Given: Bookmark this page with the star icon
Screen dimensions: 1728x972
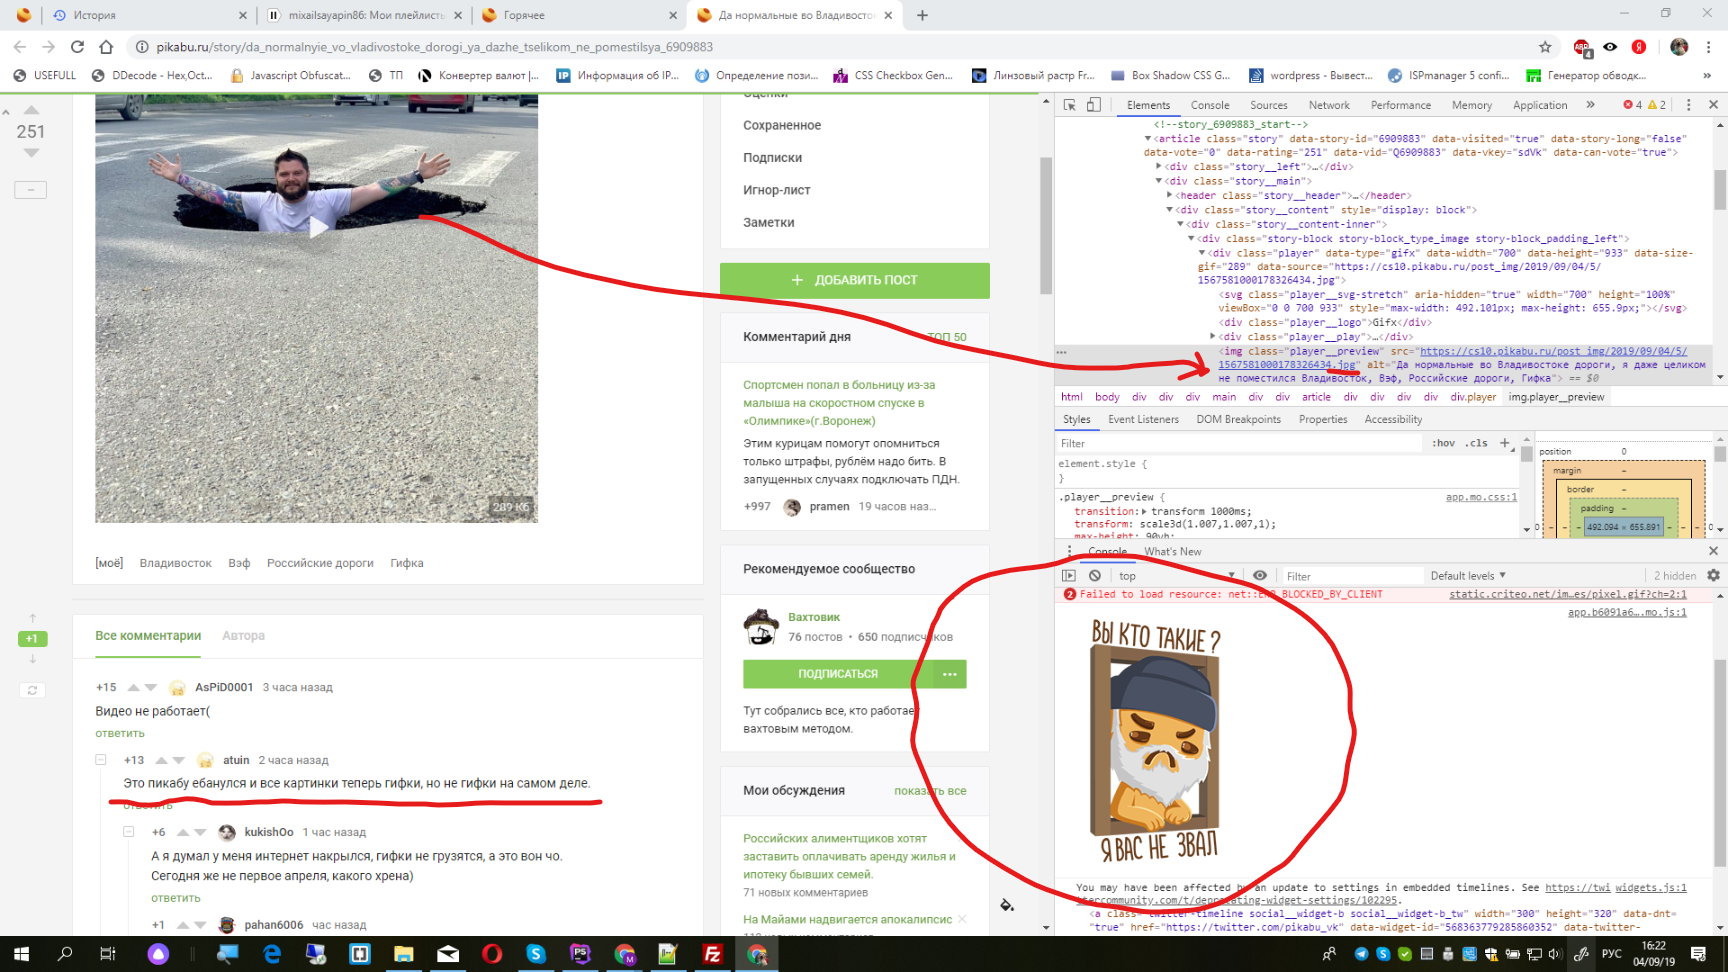Looking at the screenshot, I should (1545, 47).
